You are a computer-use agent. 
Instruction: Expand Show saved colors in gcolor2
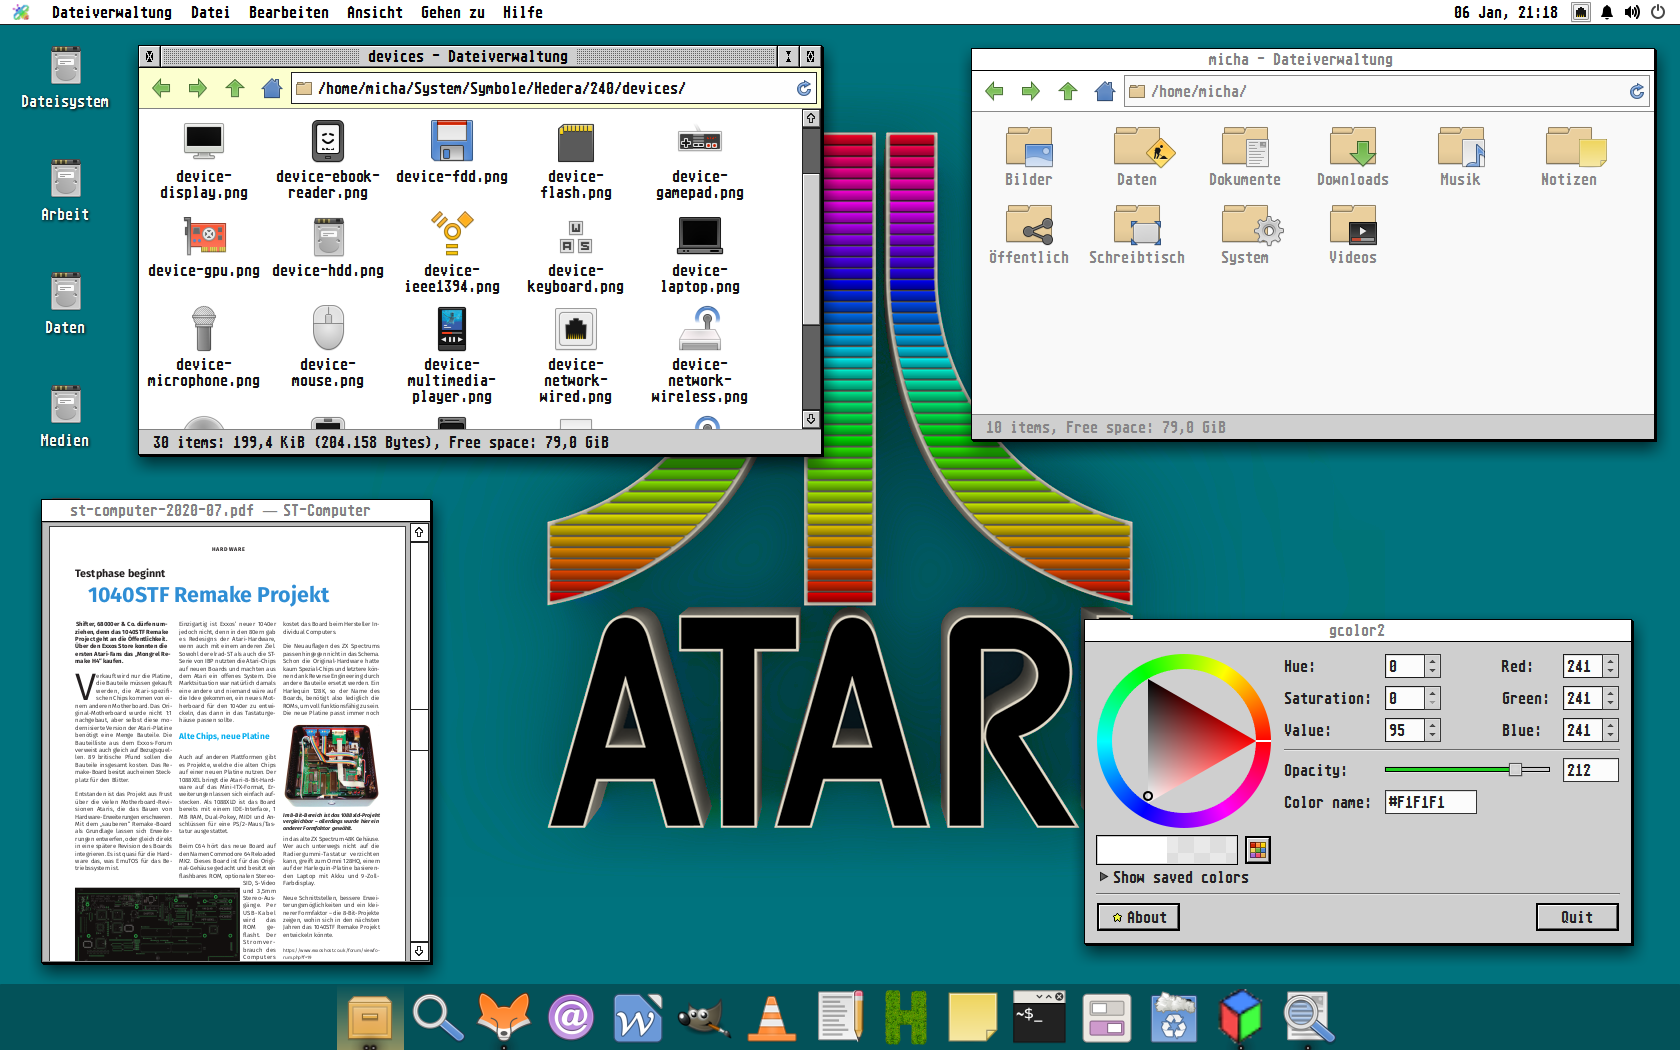[x=1174, y=877]
